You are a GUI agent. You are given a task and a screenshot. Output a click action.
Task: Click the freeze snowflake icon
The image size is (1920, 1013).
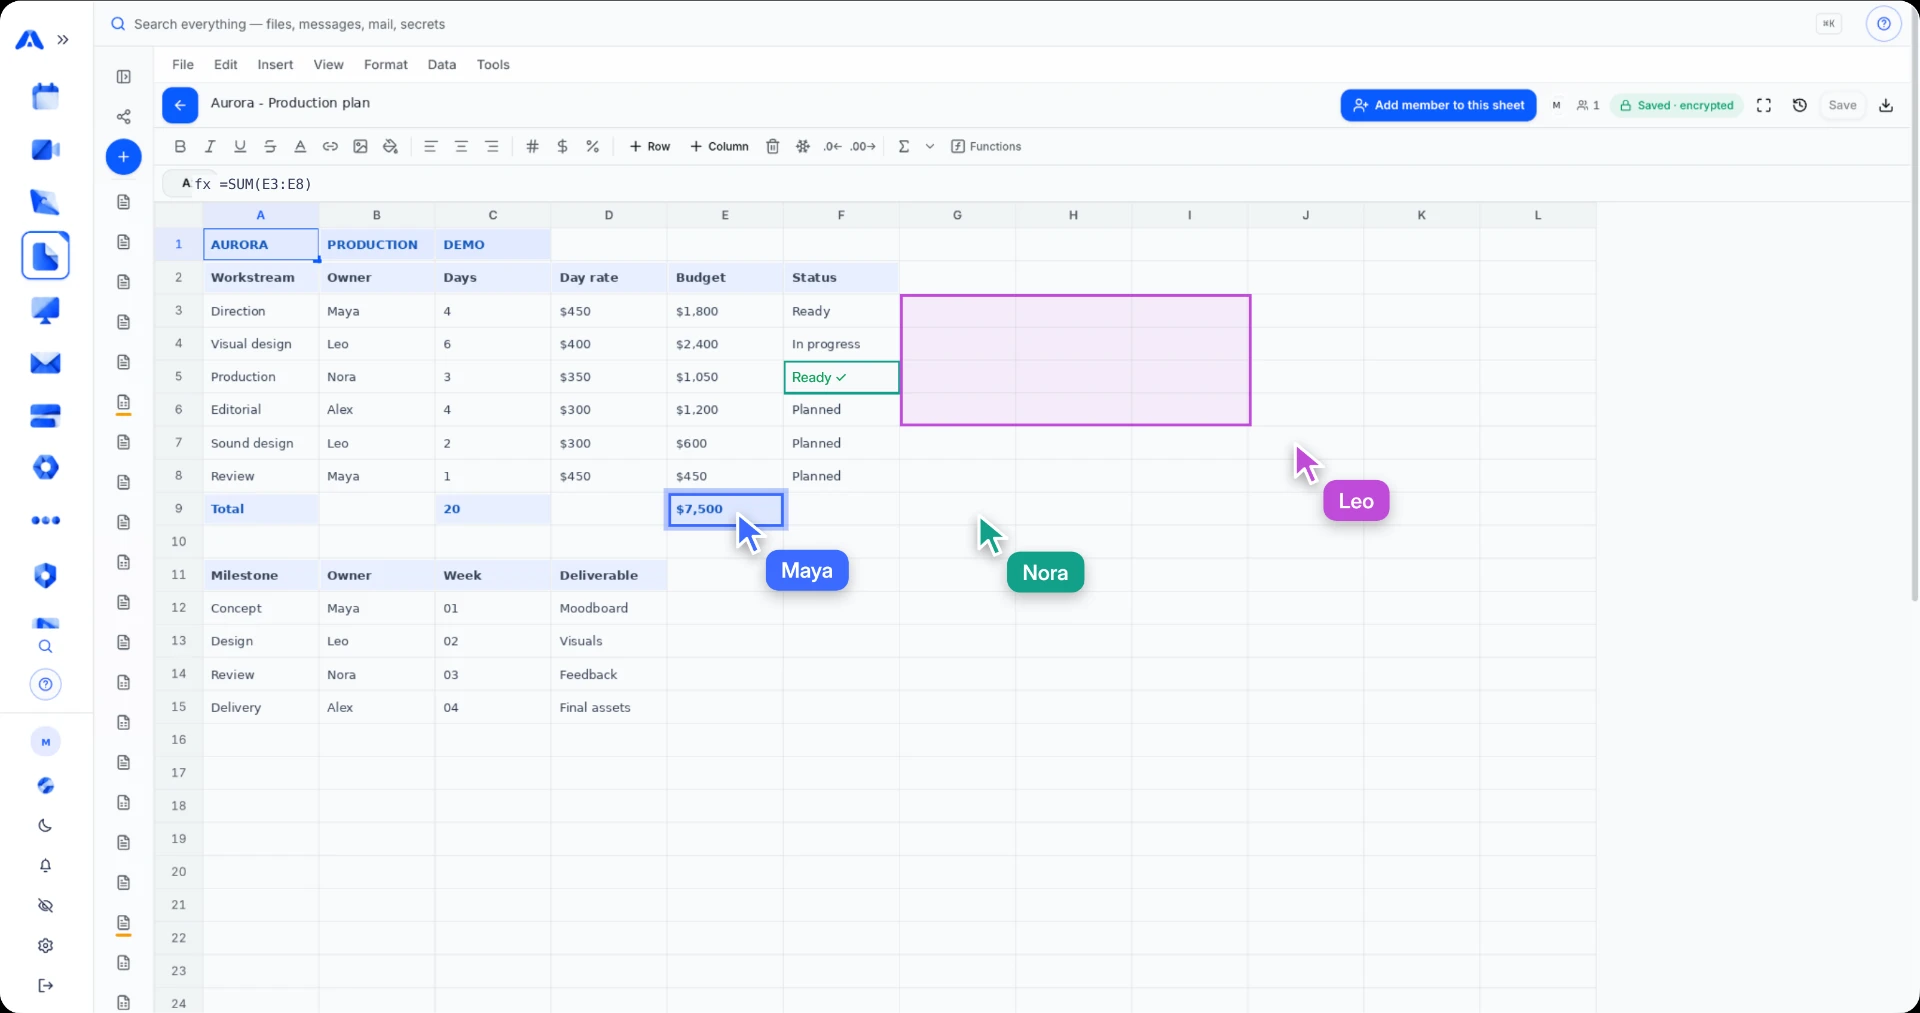pyautogui.click(x=802, y=147)
